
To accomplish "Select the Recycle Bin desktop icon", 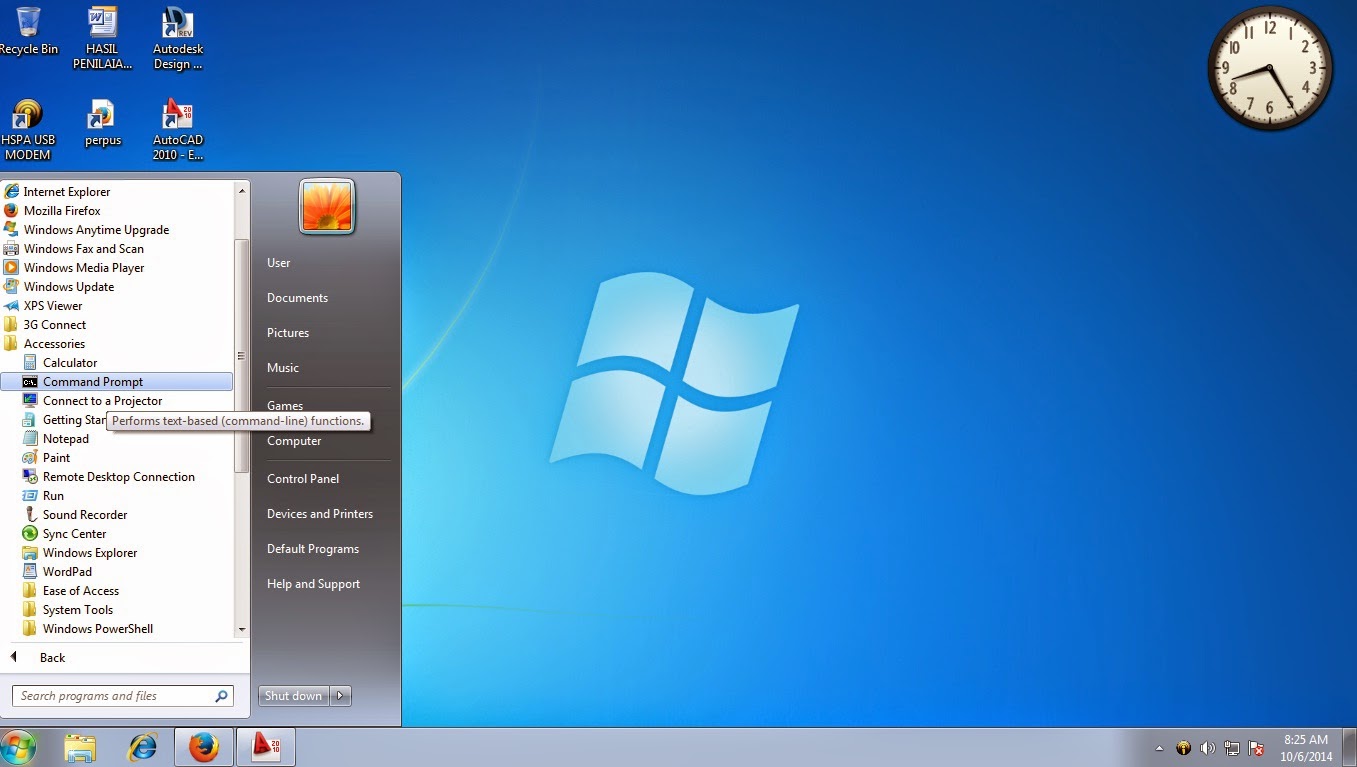I will click(x=27, y=32).
